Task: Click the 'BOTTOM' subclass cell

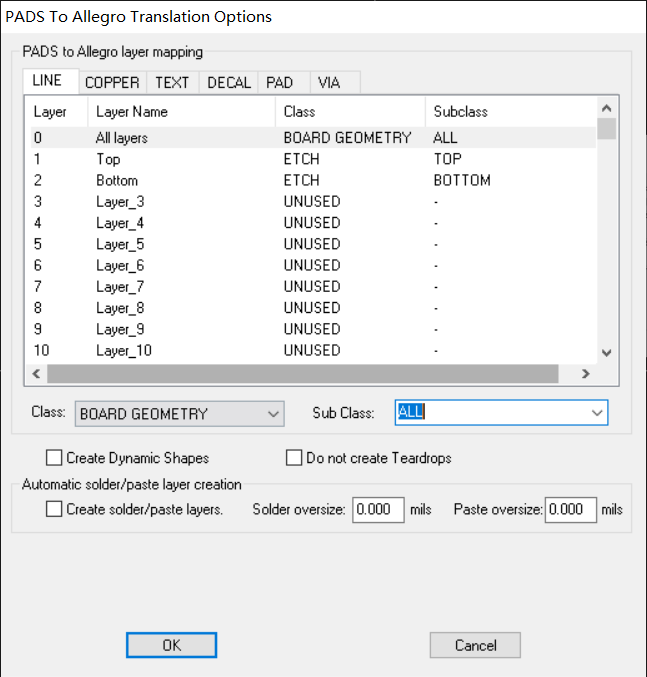Action: click(462, 180)
